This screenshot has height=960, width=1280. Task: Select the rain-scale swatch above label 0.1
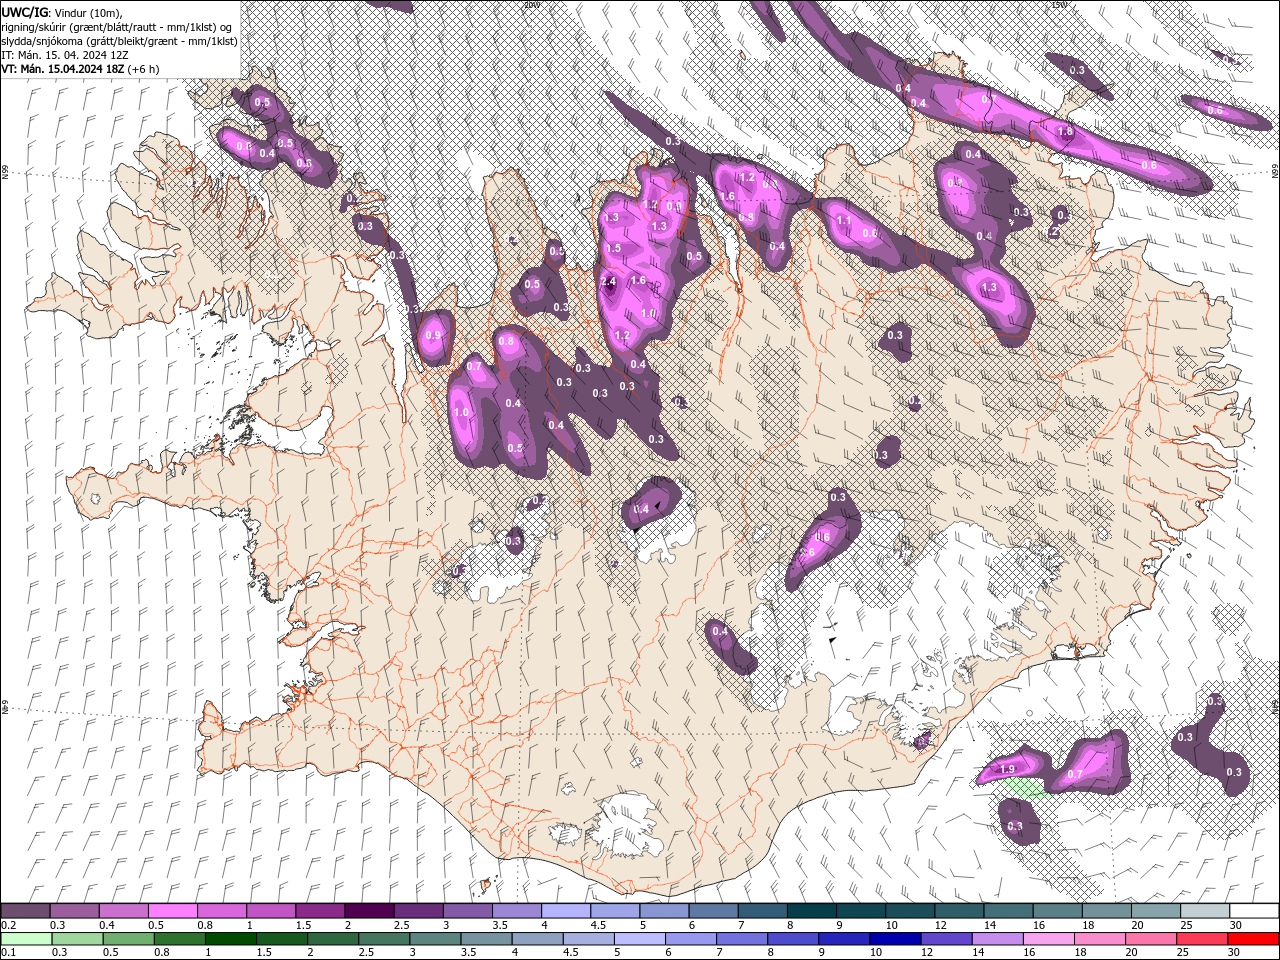(x=25, y=939)
